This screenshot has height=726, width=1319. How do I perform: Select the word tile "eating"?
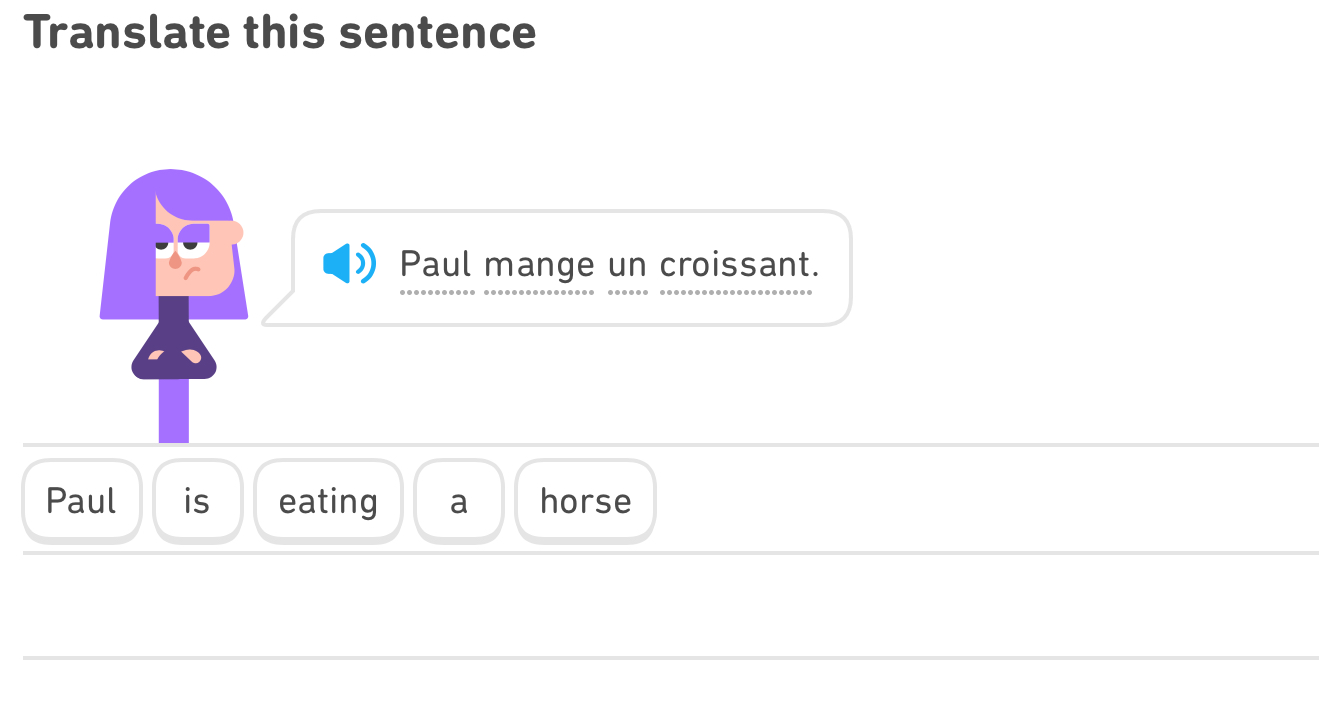pyautogui.click(x=328, y=500)
